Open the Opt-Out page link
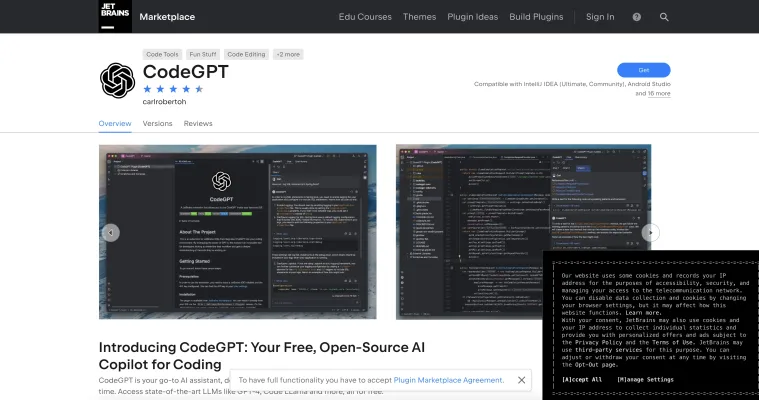The width and height of the screenshot is (759, 400). pos(595,365)
